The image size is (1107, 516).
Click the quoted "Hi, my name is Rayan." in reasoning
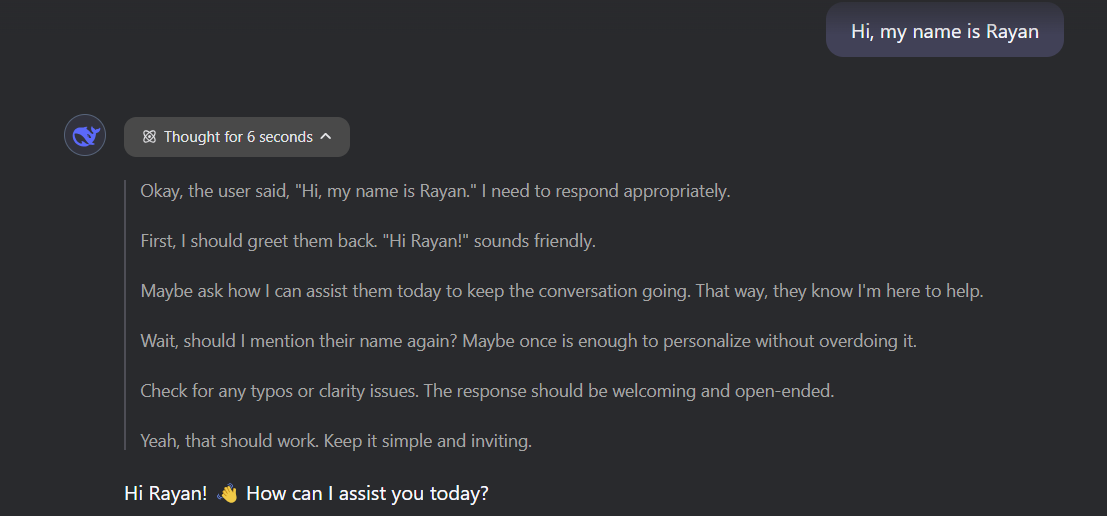click(386, 190)
